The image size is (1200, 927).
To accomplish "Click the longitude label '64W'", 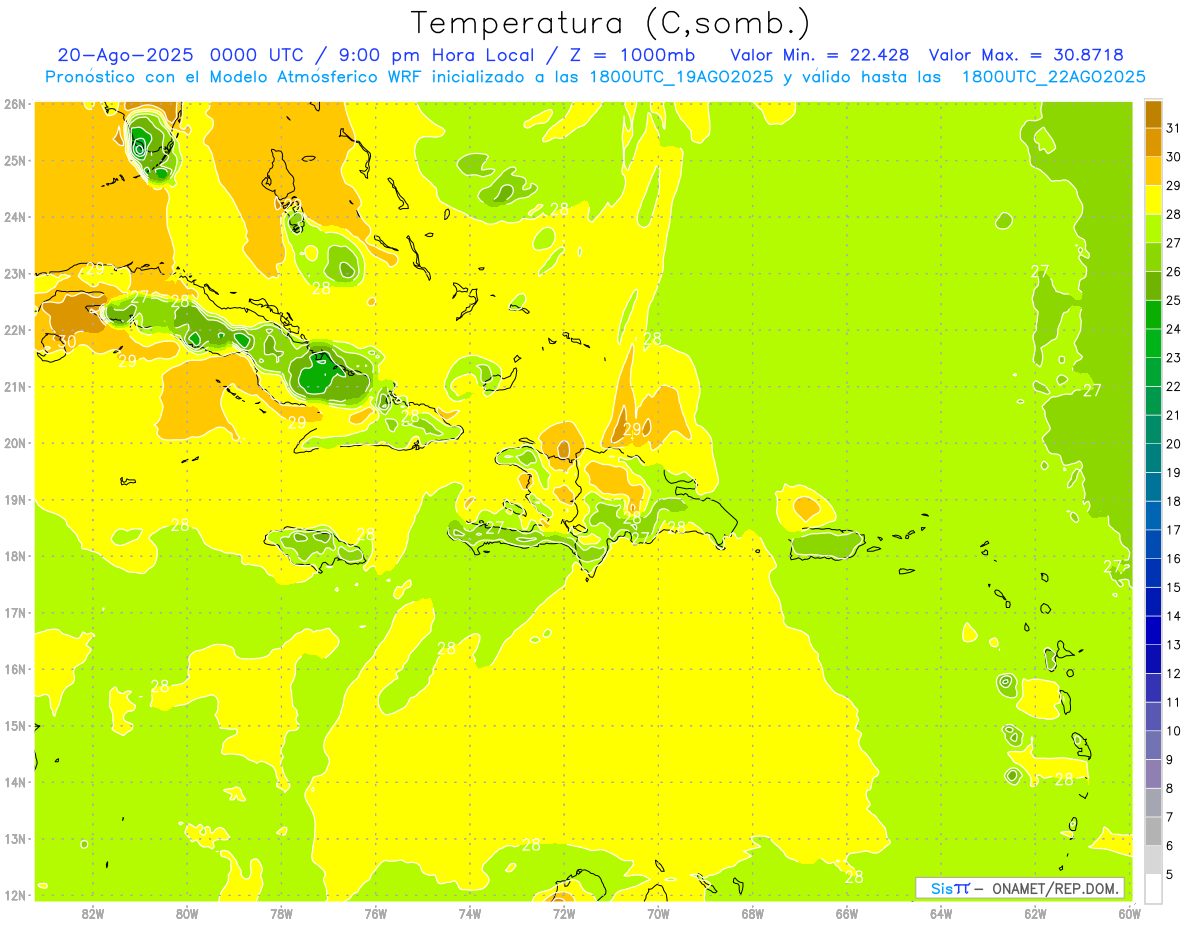I will (941, 913).
